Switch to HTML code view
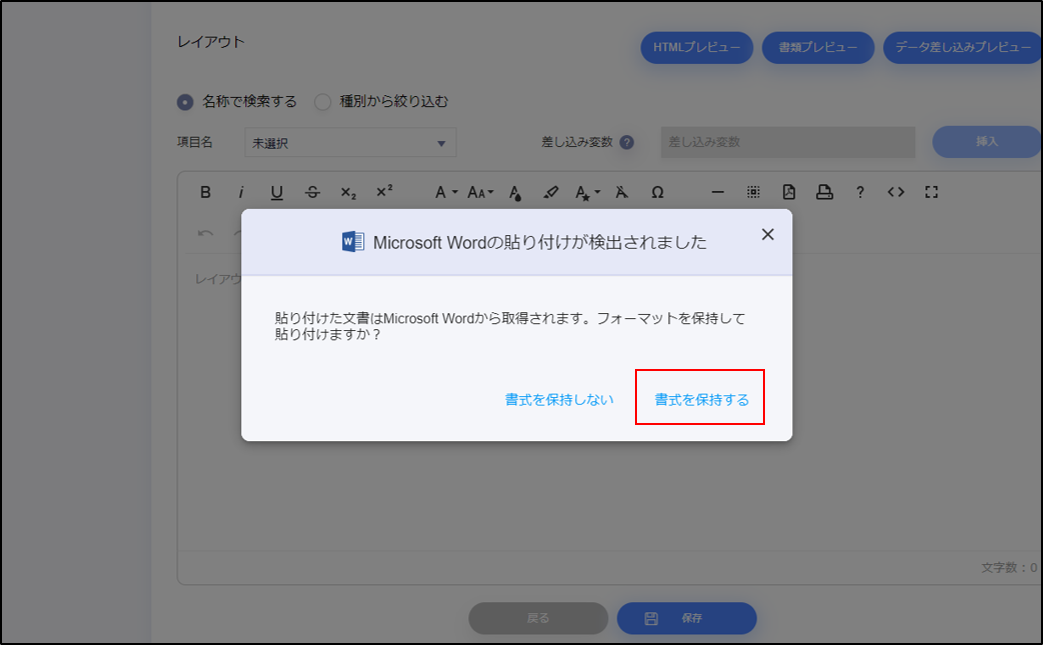The width and height of the screenshot is (1043, 645). click(x=895, y=192)
